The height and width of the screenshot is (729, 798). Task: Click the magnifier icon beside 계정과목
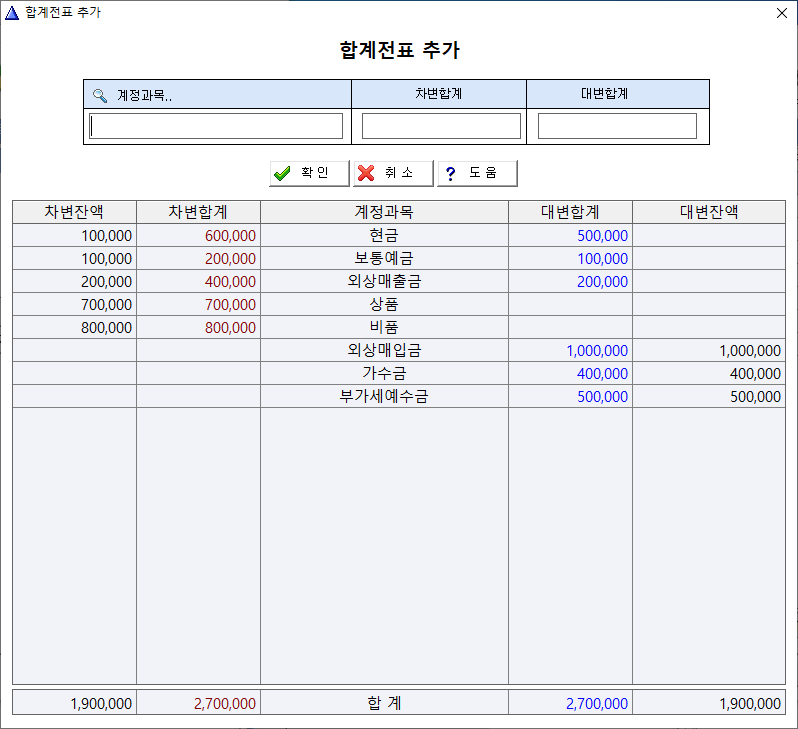coord(100,95)
